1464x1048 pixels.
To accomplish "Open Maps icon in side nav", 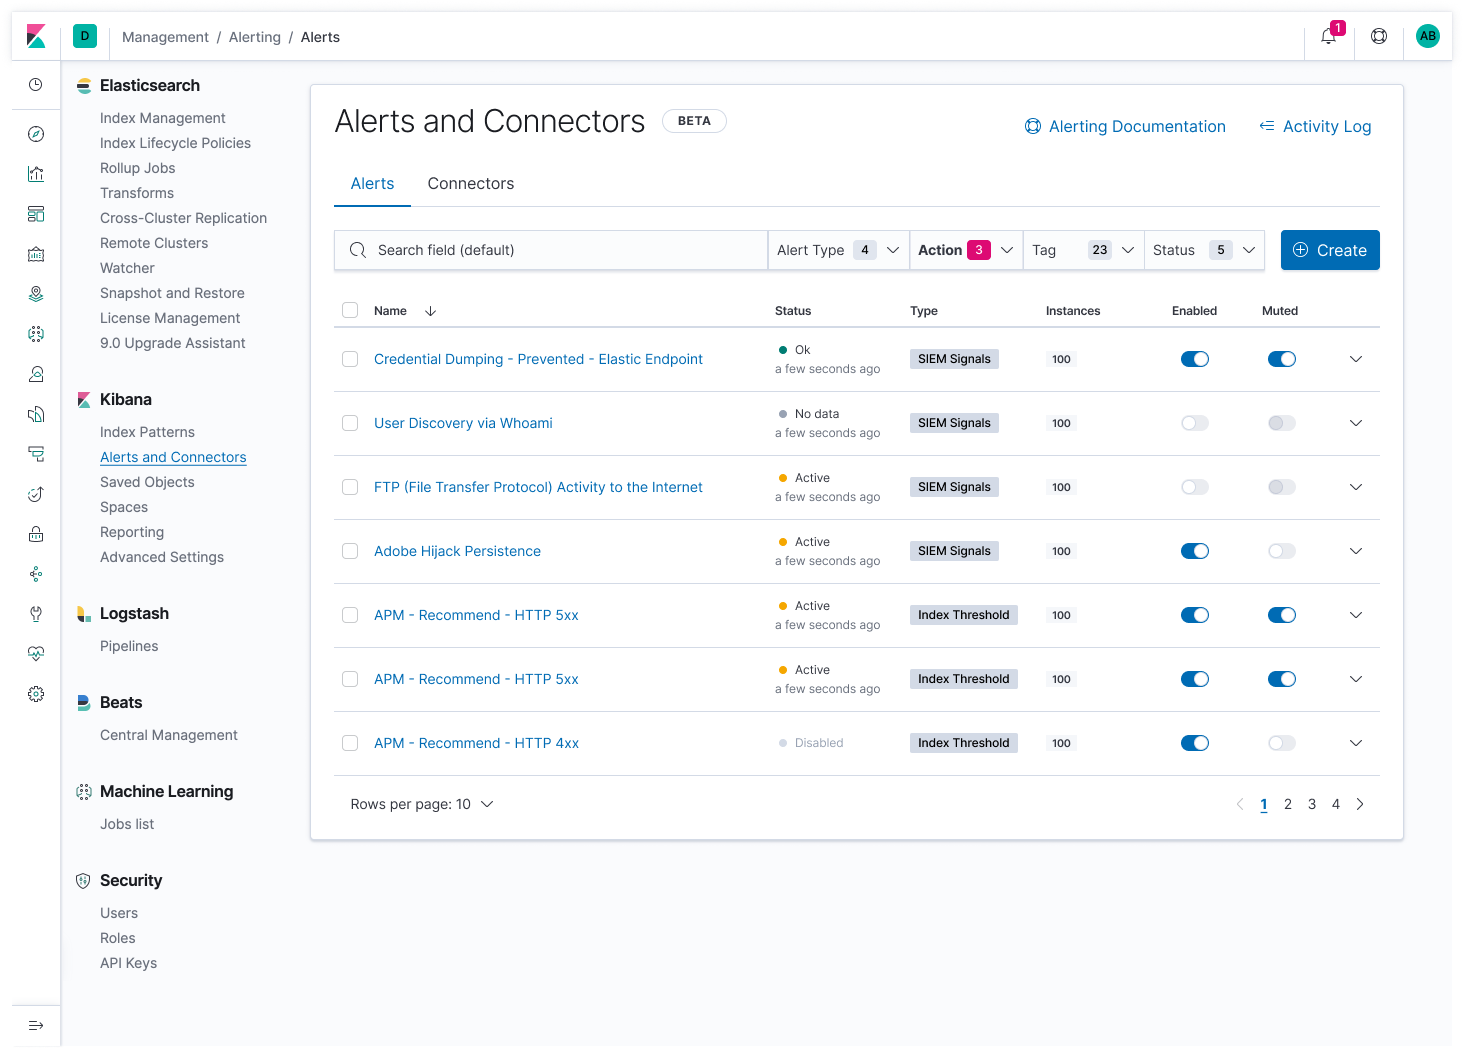I will pyautogui.click(x=36, y=294).
